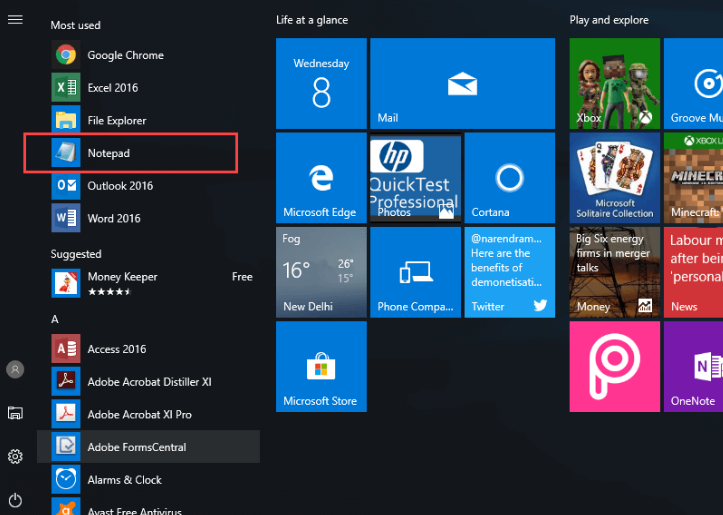Open suggested Money Keeper app icon

click(x=66, y=283)
